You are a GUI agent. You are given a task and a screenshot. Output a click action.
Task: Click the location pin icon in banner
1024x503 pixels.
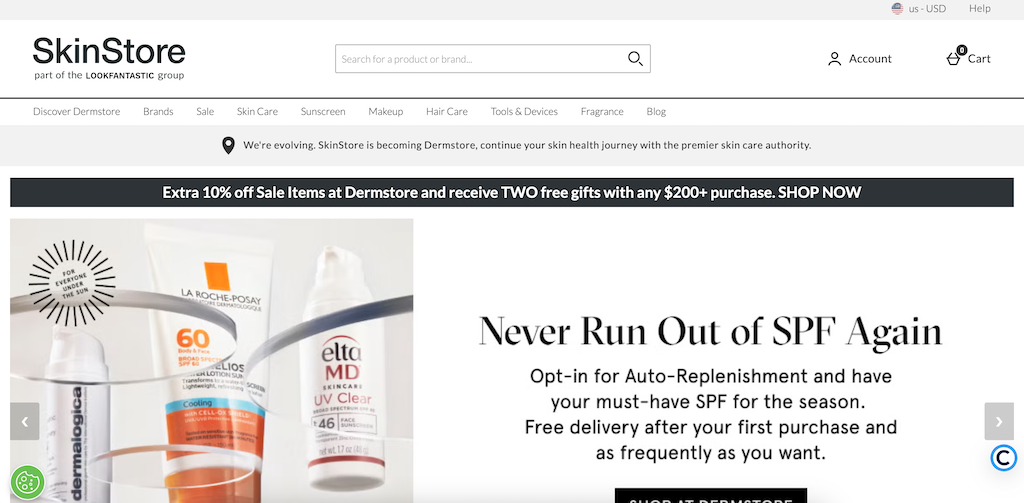click(228, 145)
